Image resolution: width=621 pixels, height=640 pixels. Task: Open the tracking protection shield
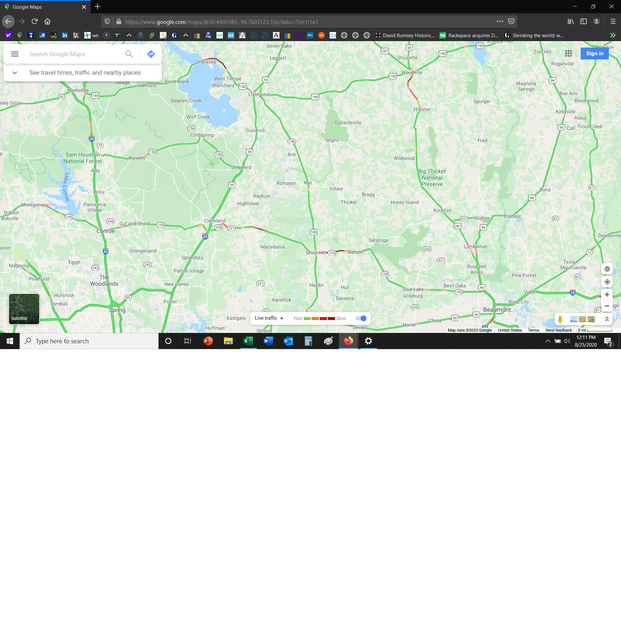[x=107, y=22]
